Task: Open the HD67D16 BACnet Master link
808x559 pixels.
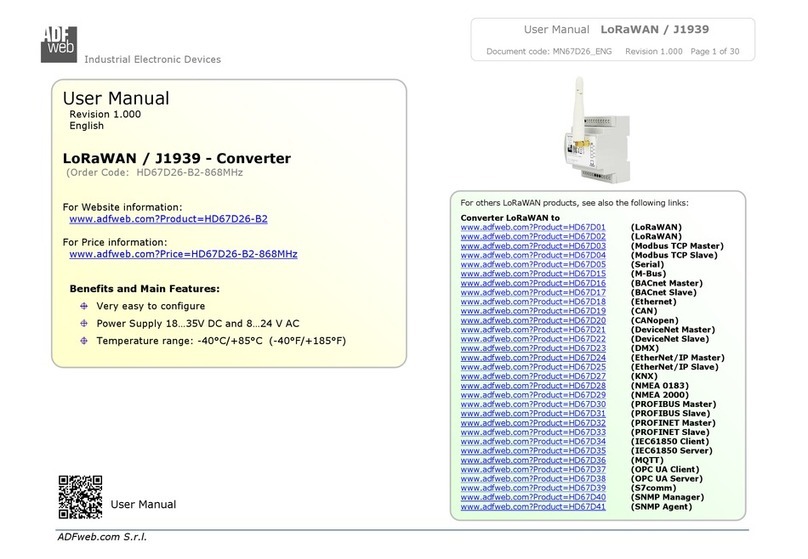Action: pos(533,283)
